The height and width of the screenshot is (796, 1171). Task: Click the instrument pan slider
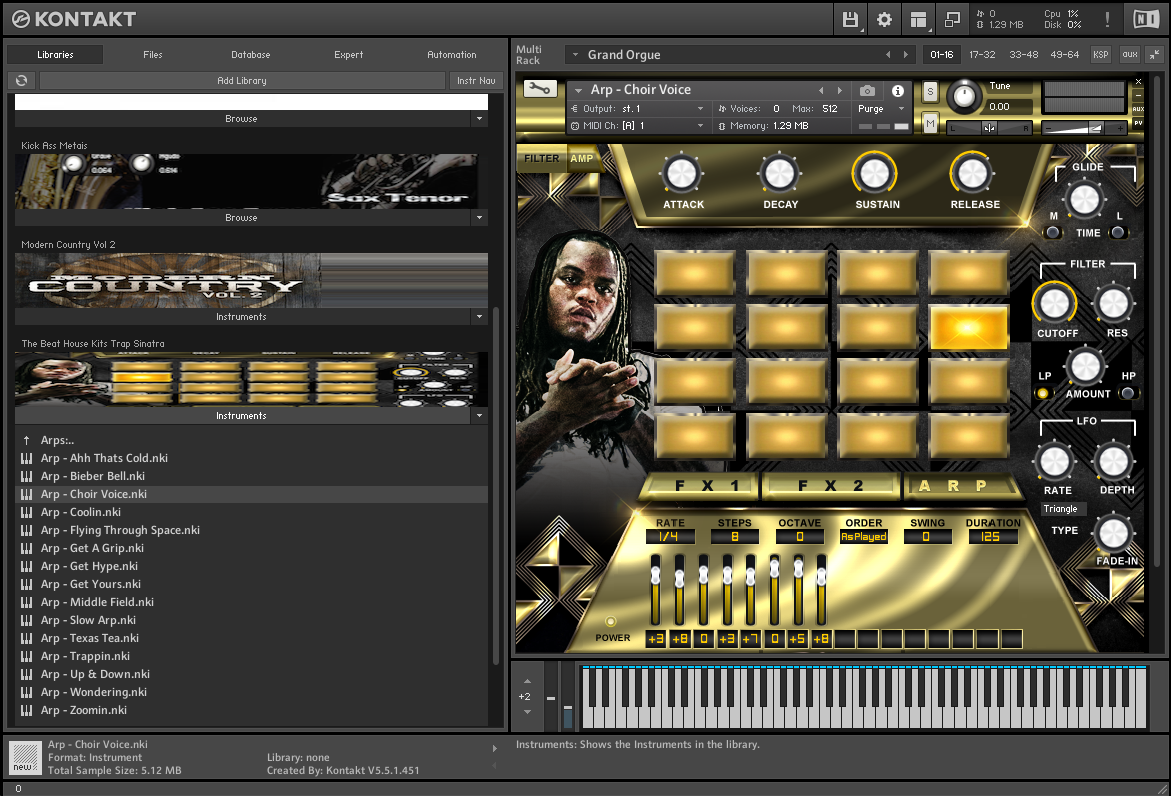(989, 128)
